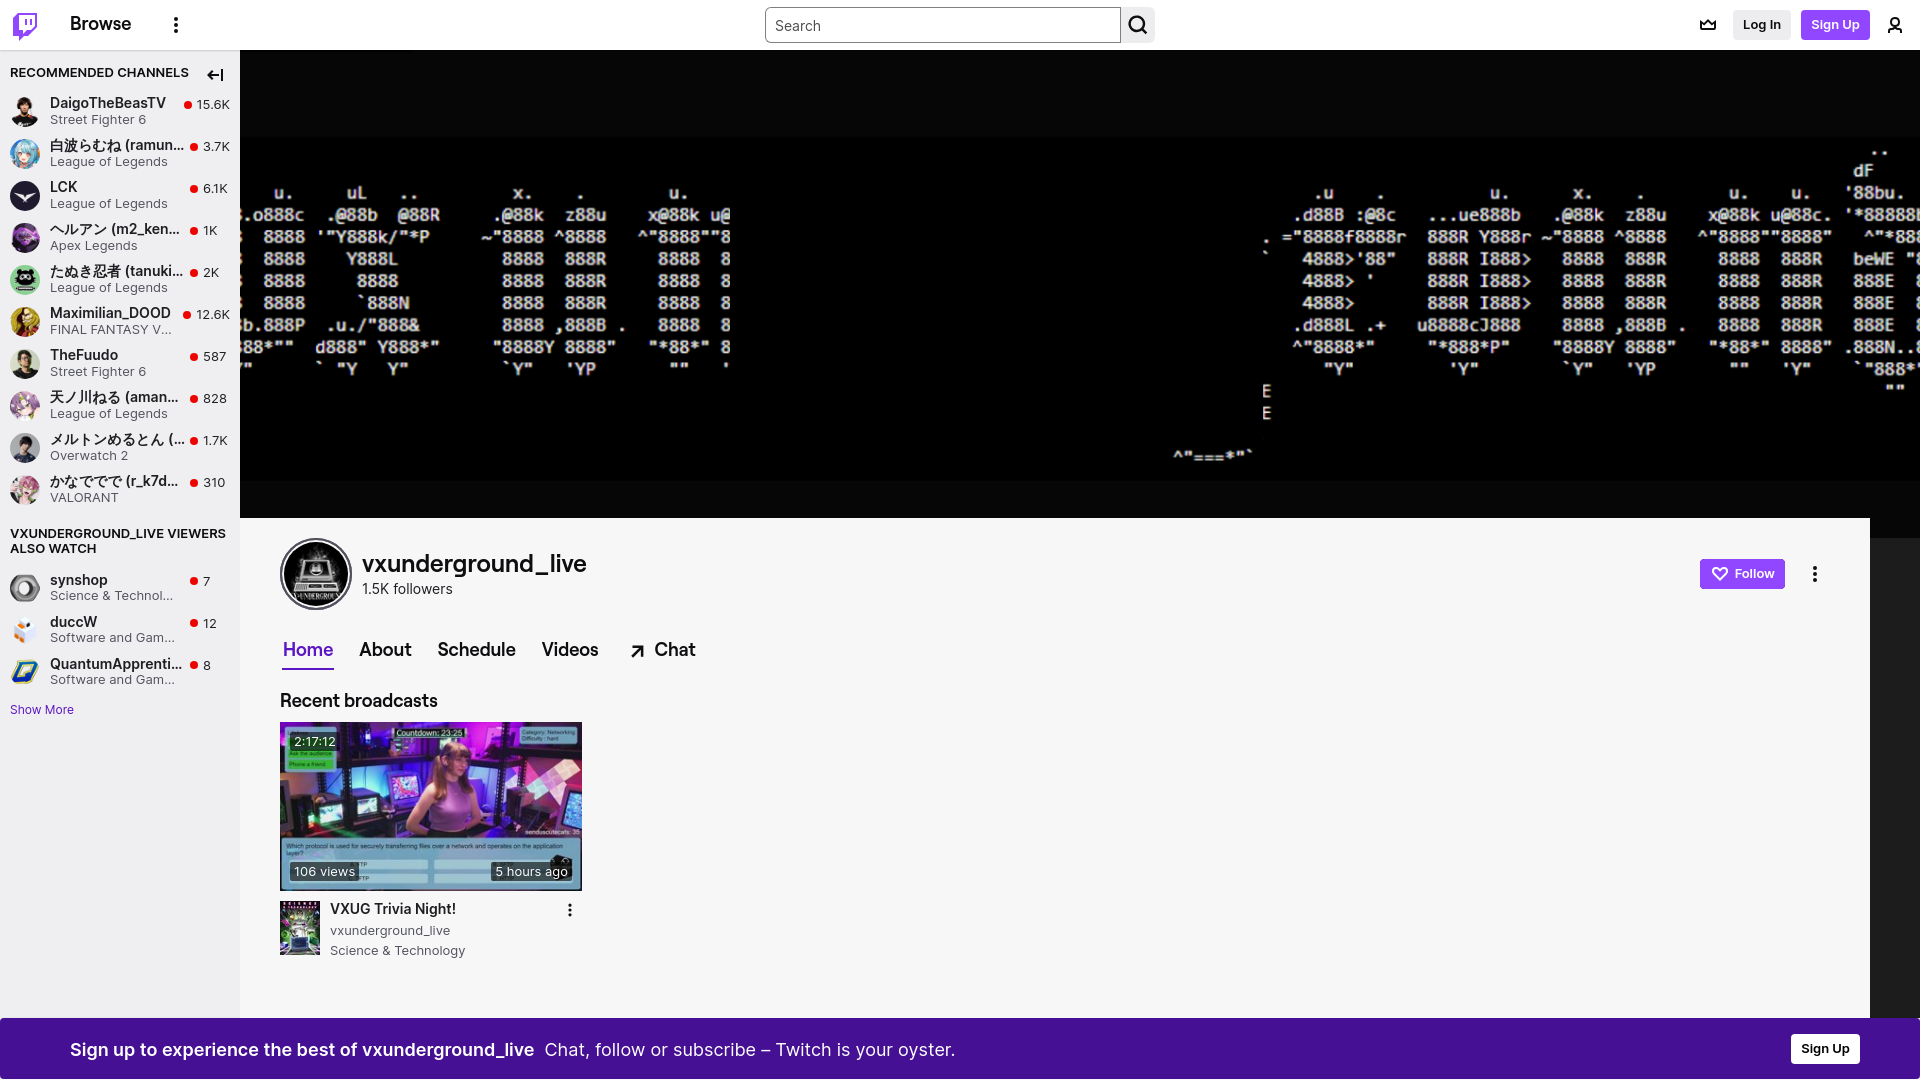
Task: Open VXUG Trivia Night! video title
Action: [x=393, y=909]
